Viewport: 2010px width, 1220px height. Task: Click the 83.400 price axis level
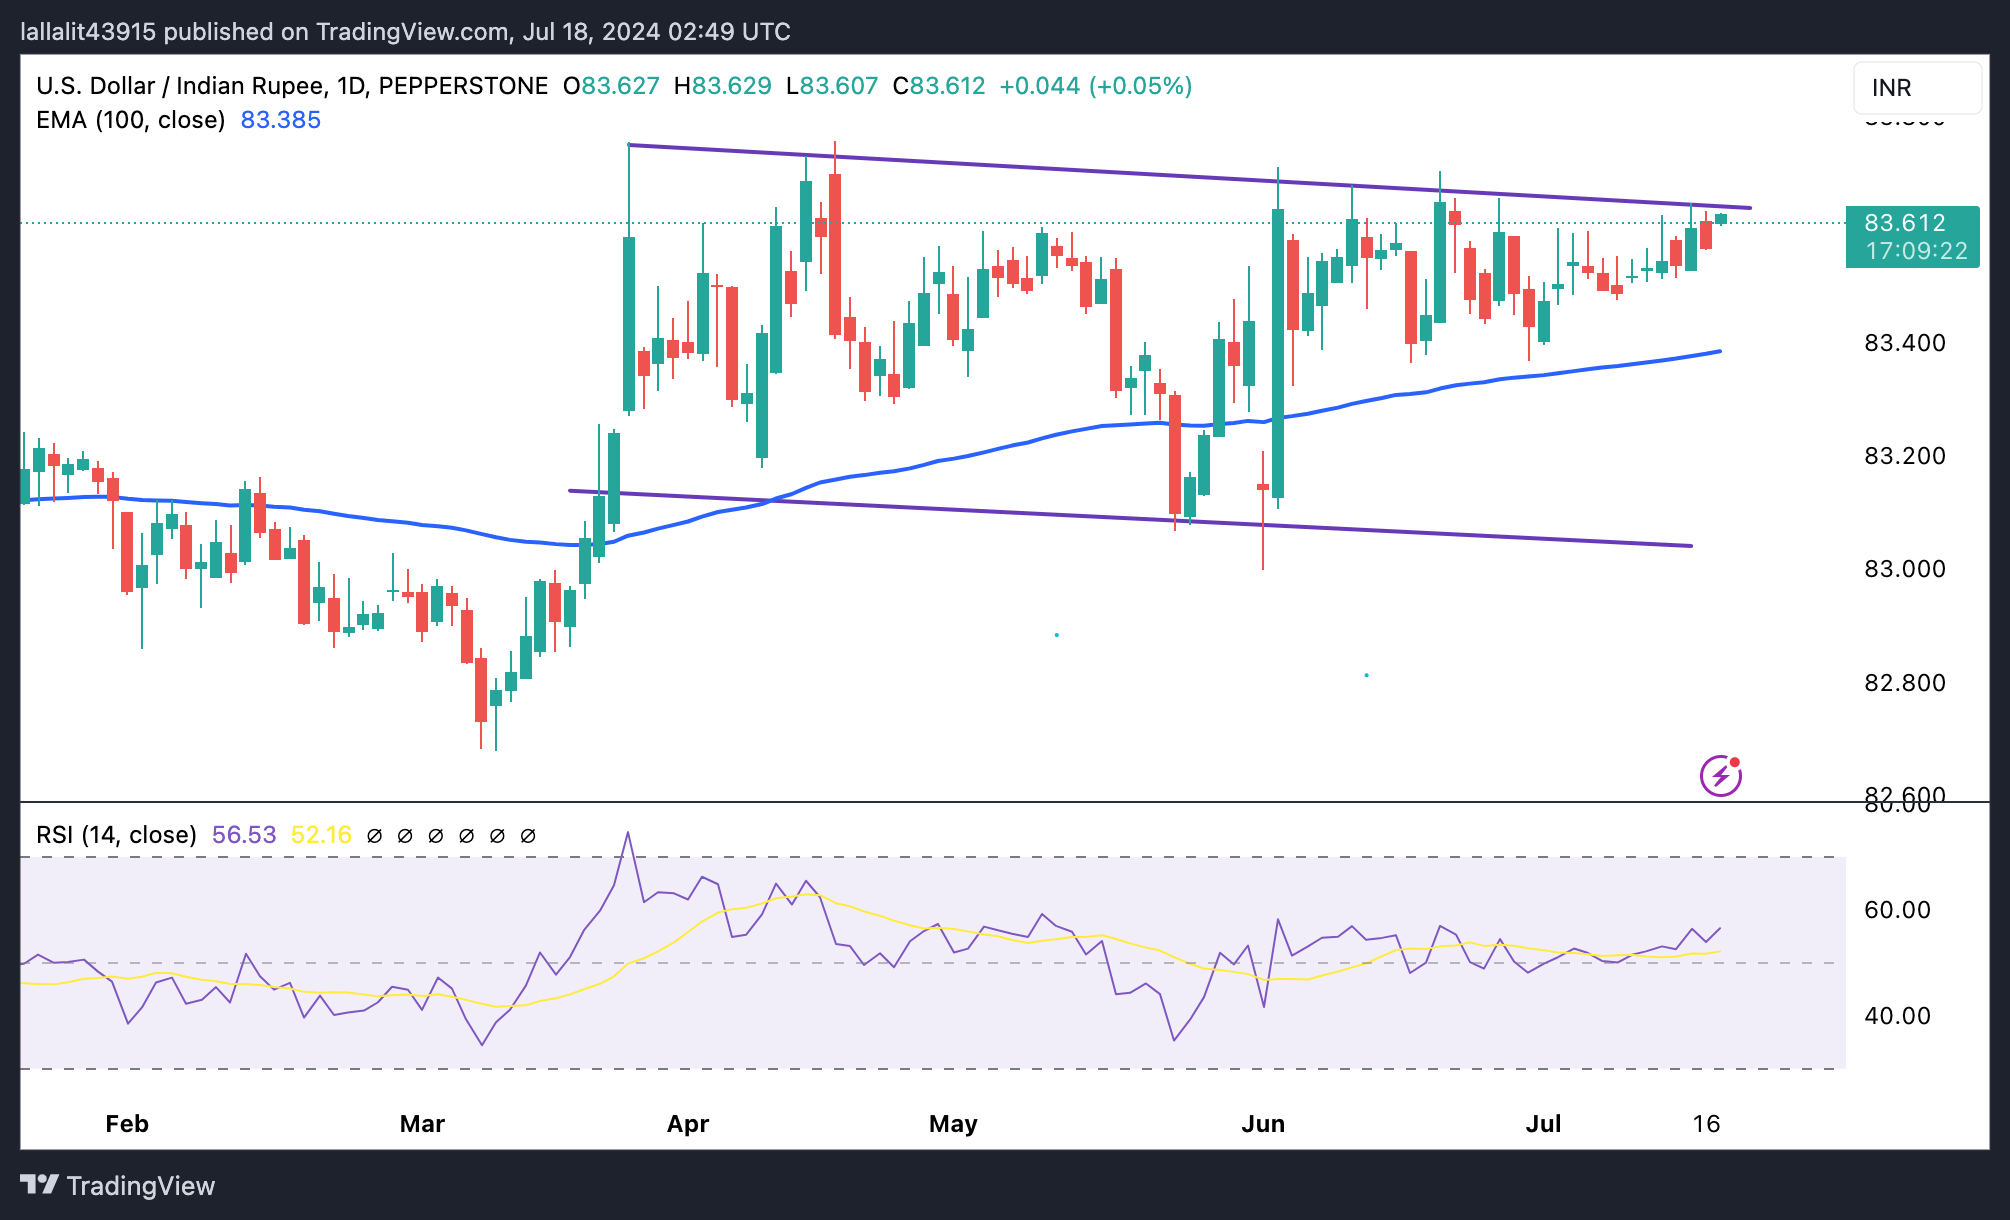(x=1904, y=343)
